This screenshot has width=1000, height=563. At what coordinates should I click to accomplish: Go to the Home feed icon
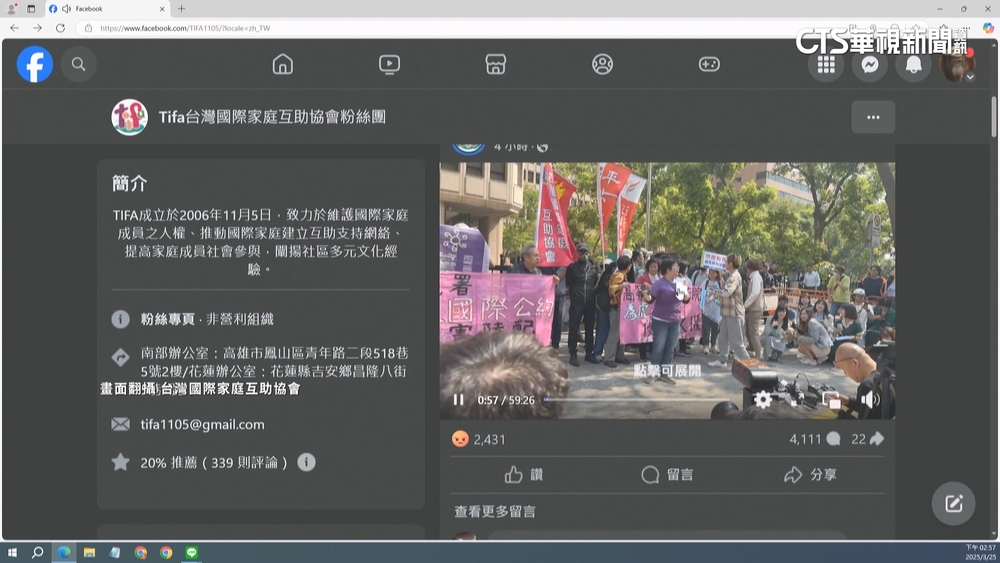pyautogui.click(x=283, y=64)
